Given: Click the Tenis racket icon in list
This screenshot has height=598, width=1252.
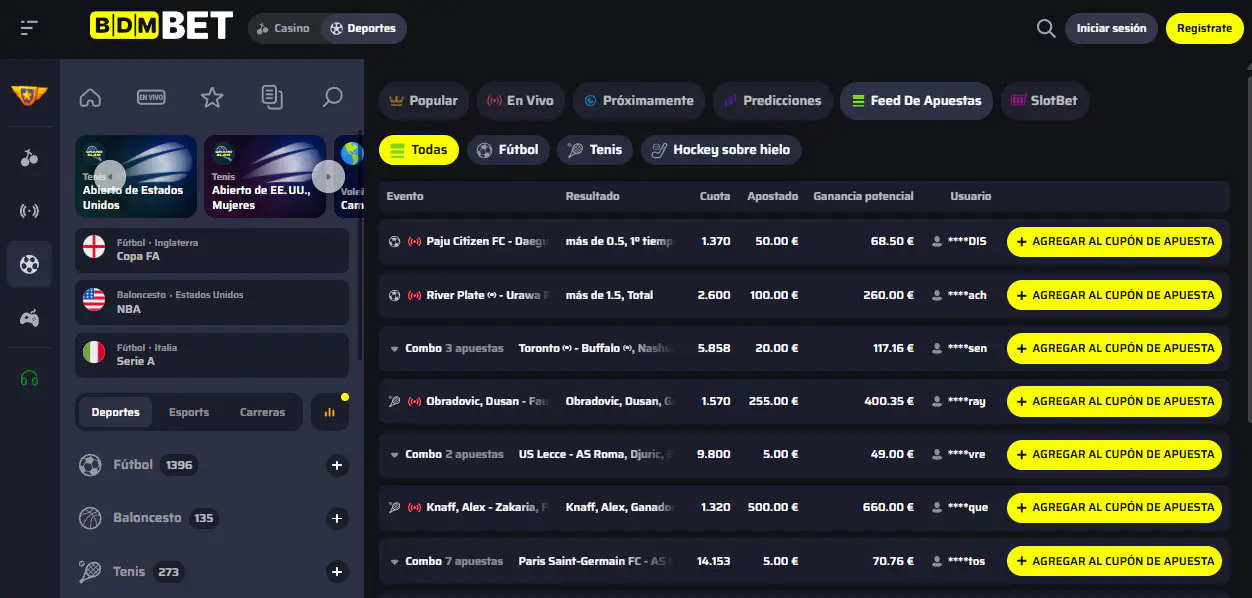Looking at the screenshot, I should (x=90, y=572).
